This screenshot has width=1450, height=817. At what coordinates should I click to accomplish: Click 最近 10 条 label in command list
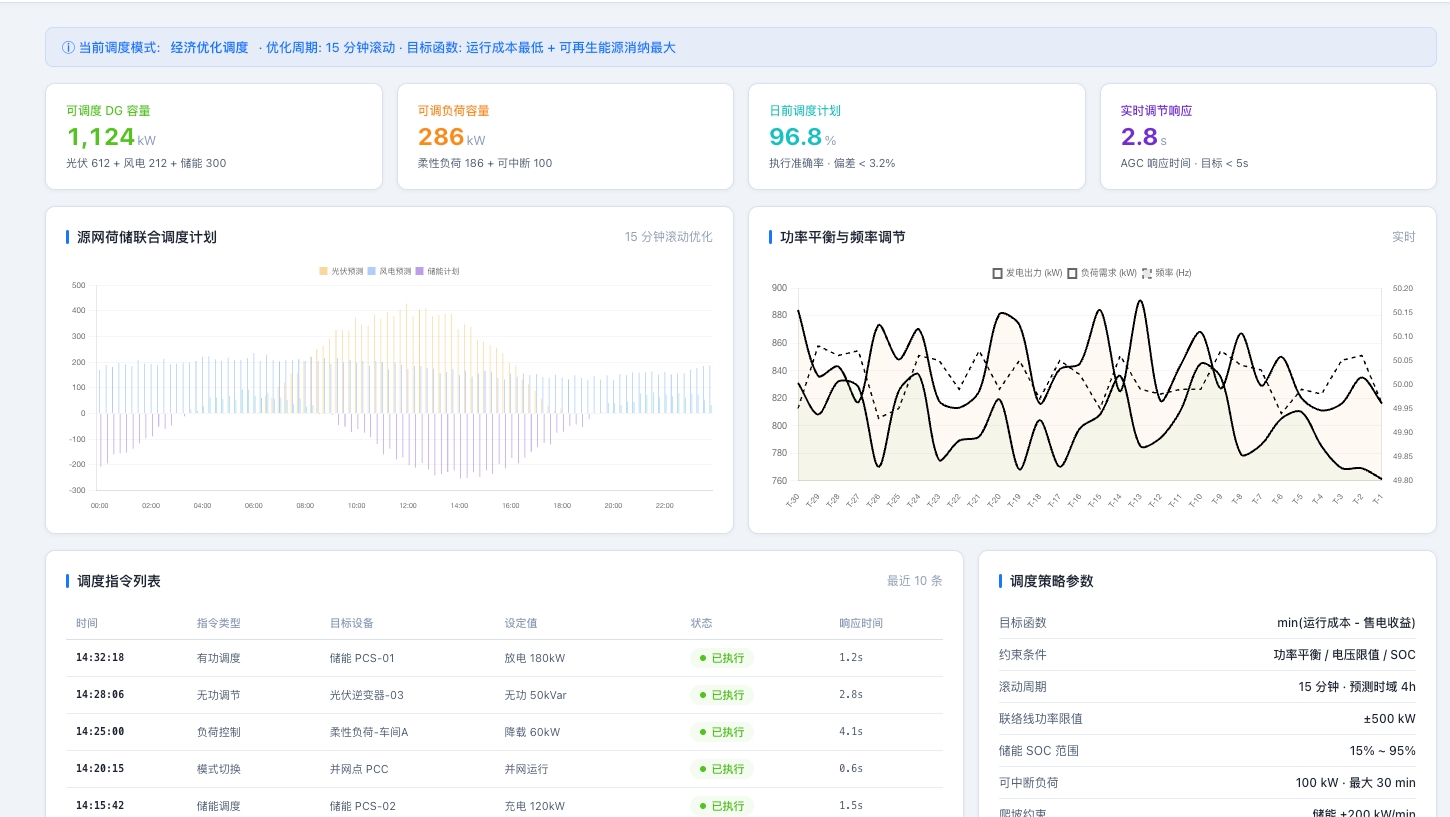914,581
